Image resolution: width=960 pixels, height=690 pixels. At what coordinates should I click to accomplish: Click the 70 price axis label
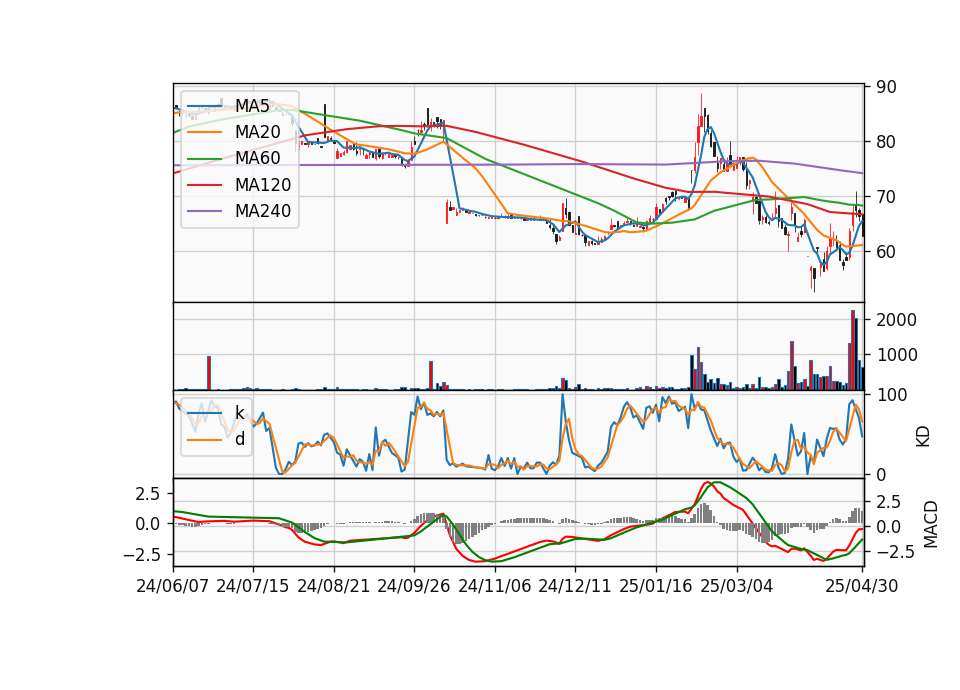pos(886,197)
